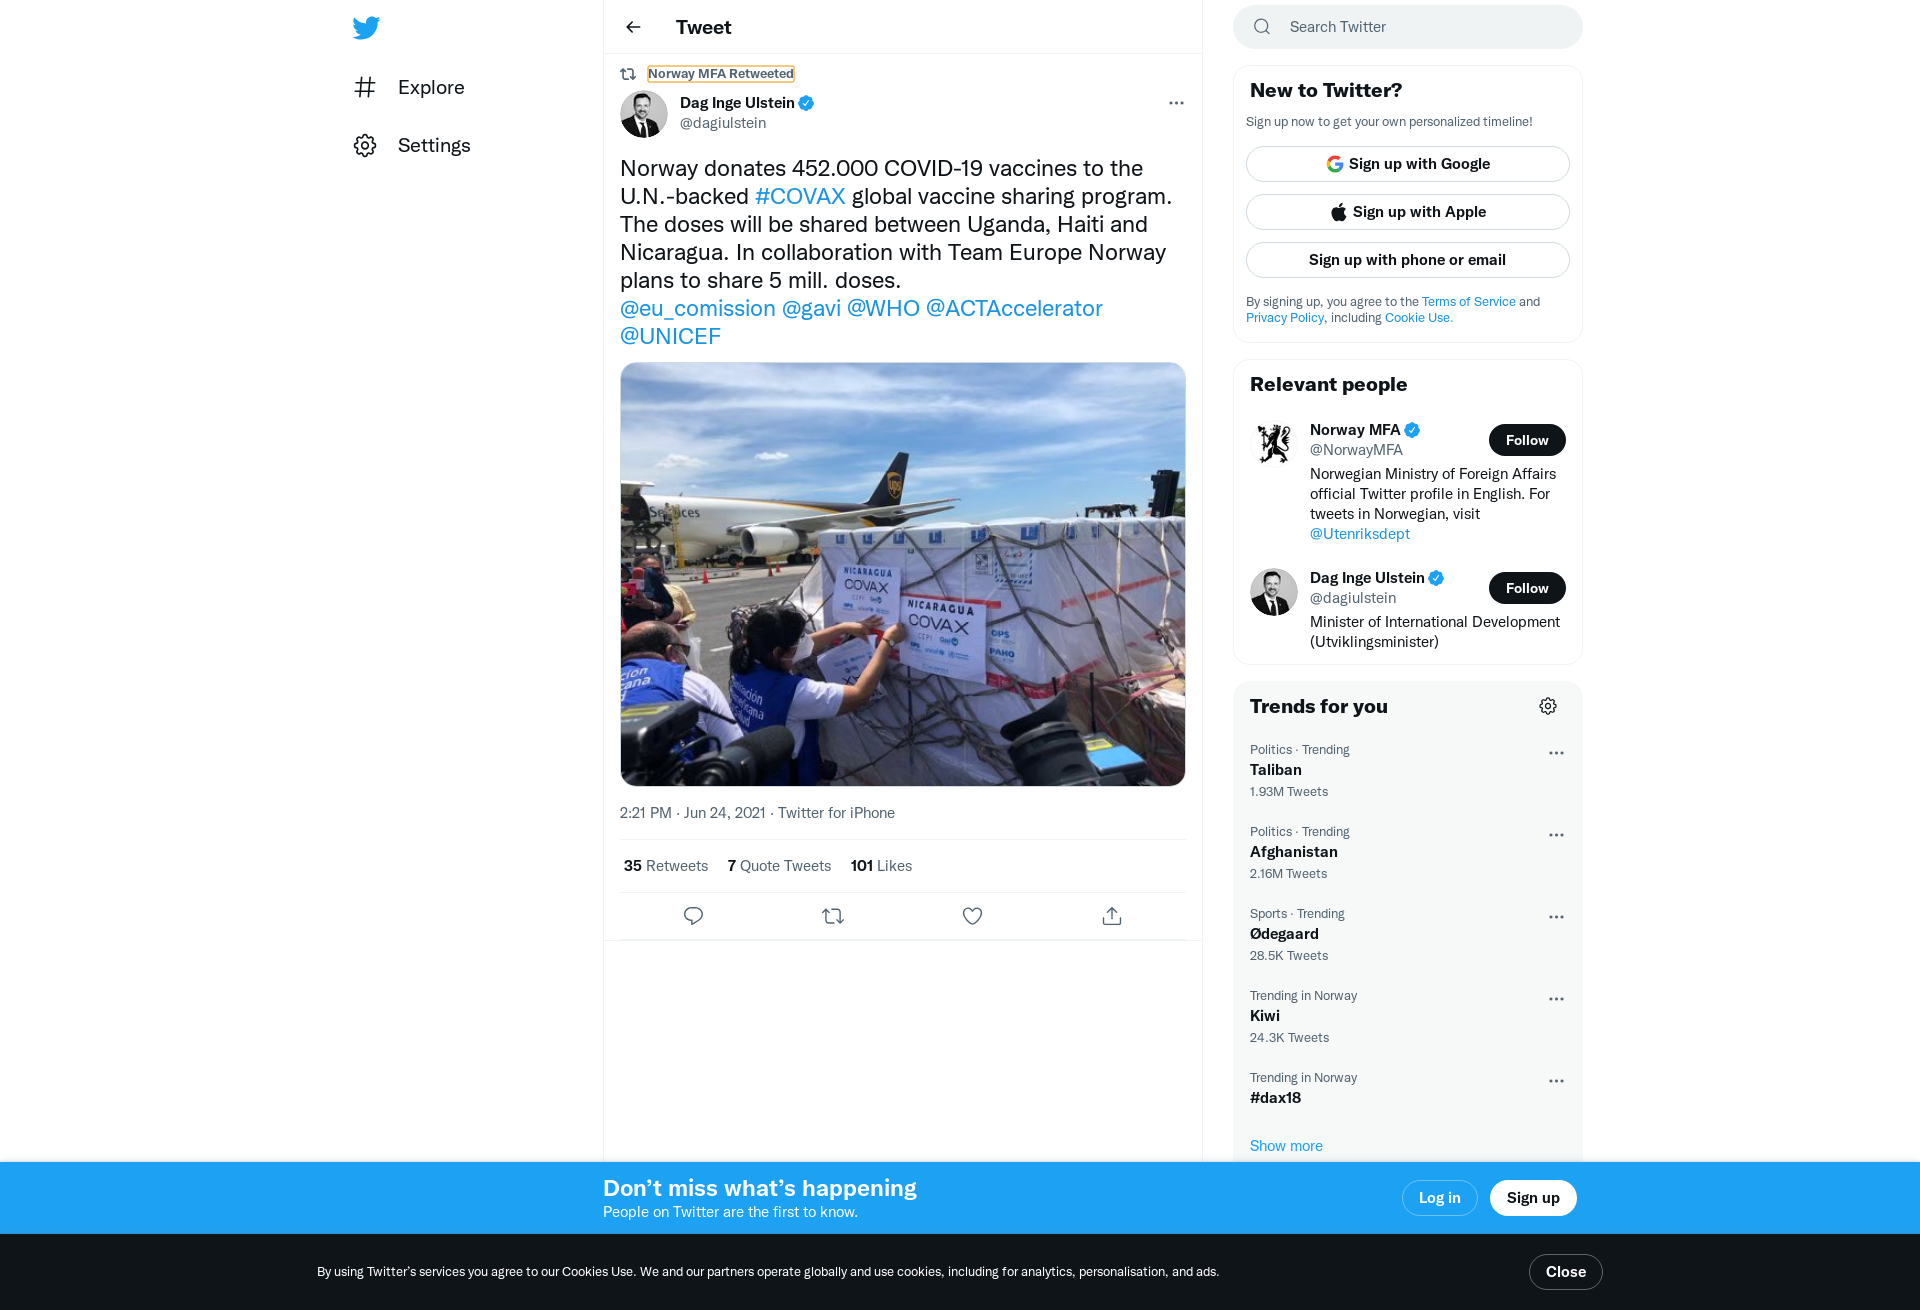This screenshot has width=1920, height=1310.
Task: Open Settings from the left sidebar
Action: tap(412, 145)
